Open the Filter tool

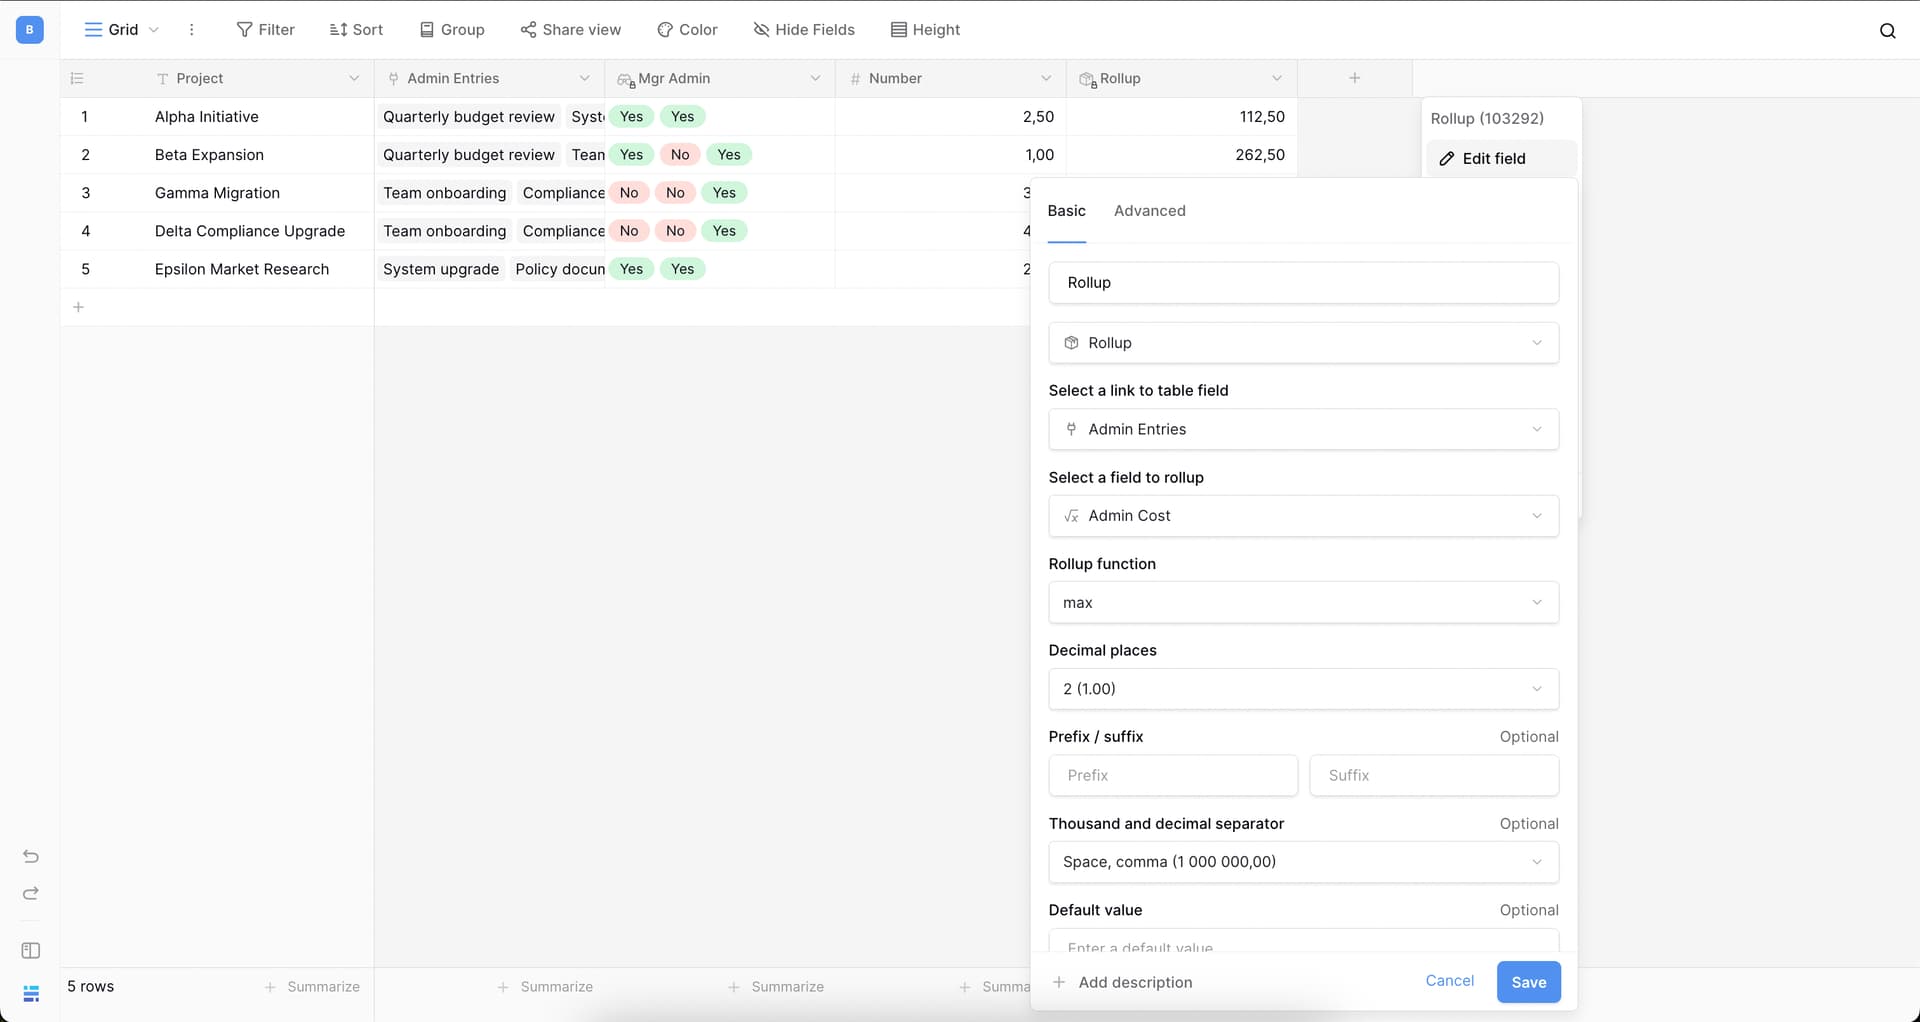pos(265,30)
